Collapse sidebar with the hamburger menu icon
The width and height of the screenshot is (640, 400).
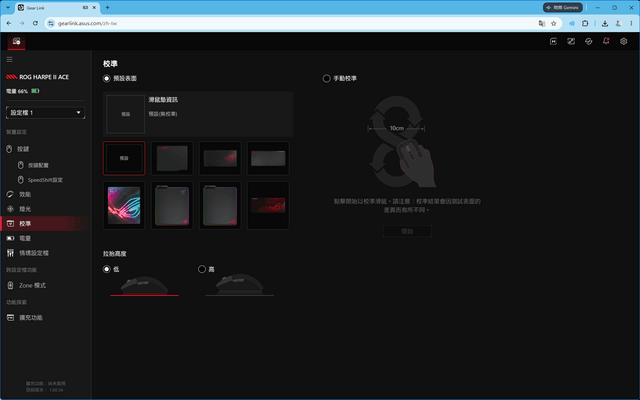coord(9,60)
